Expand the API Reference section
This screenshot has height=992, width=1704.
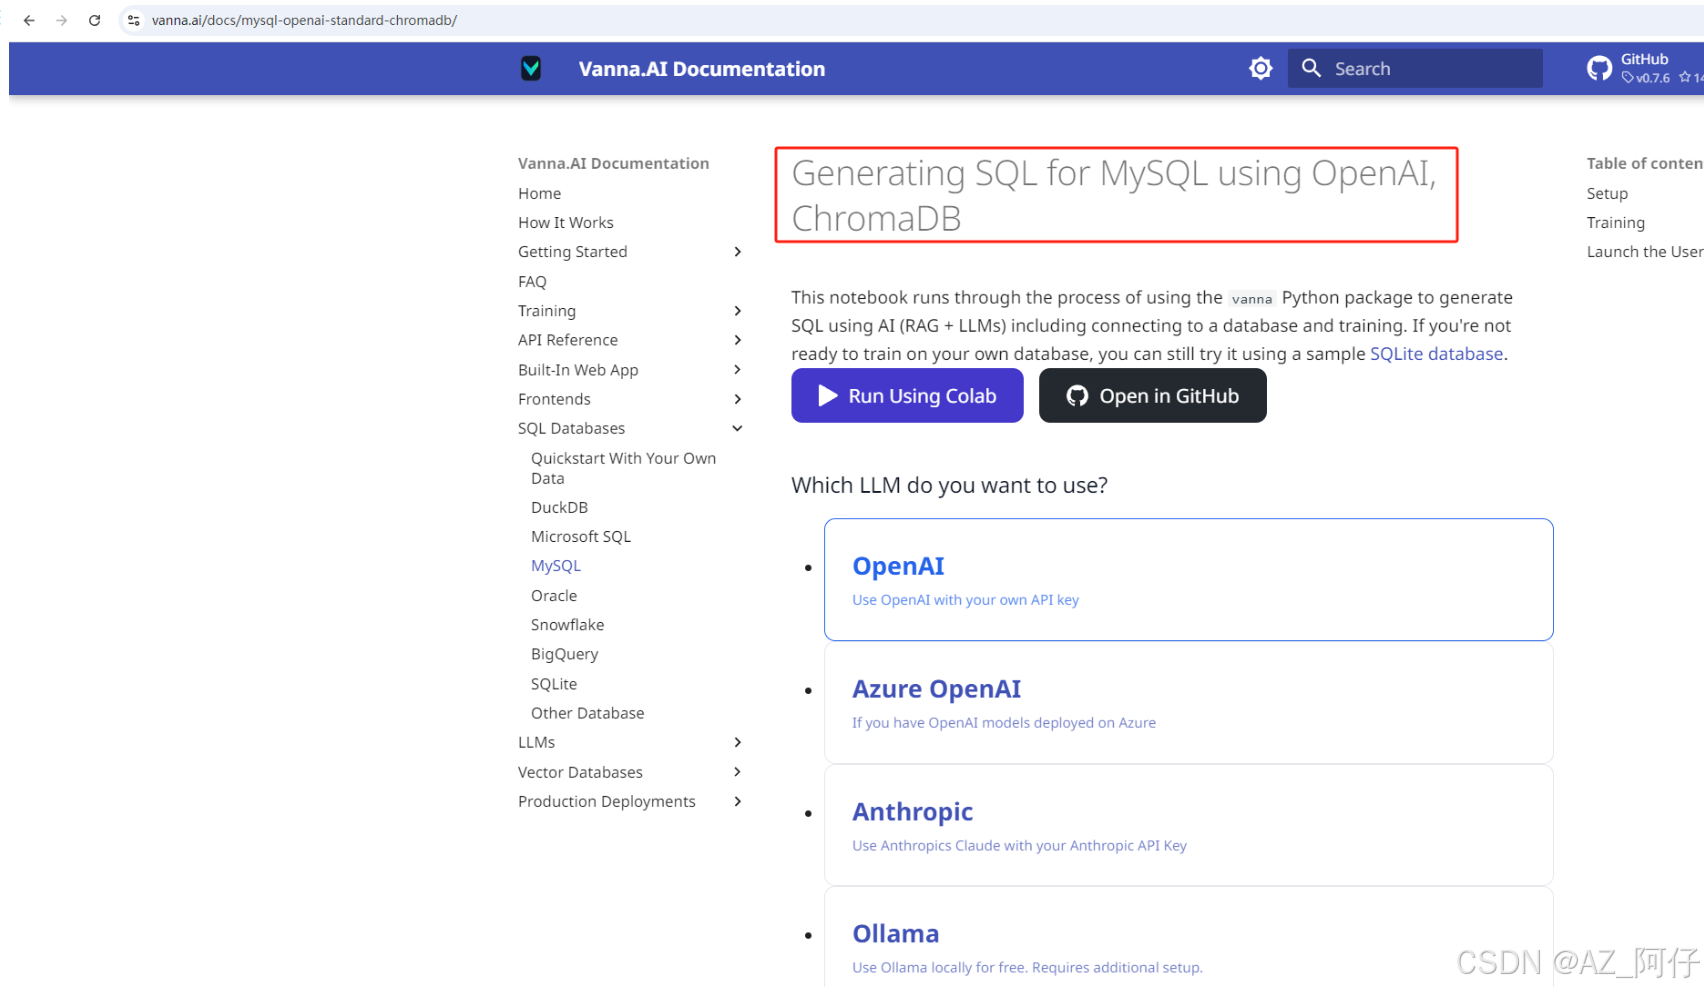pyautogui.click(x=737, y=340)
